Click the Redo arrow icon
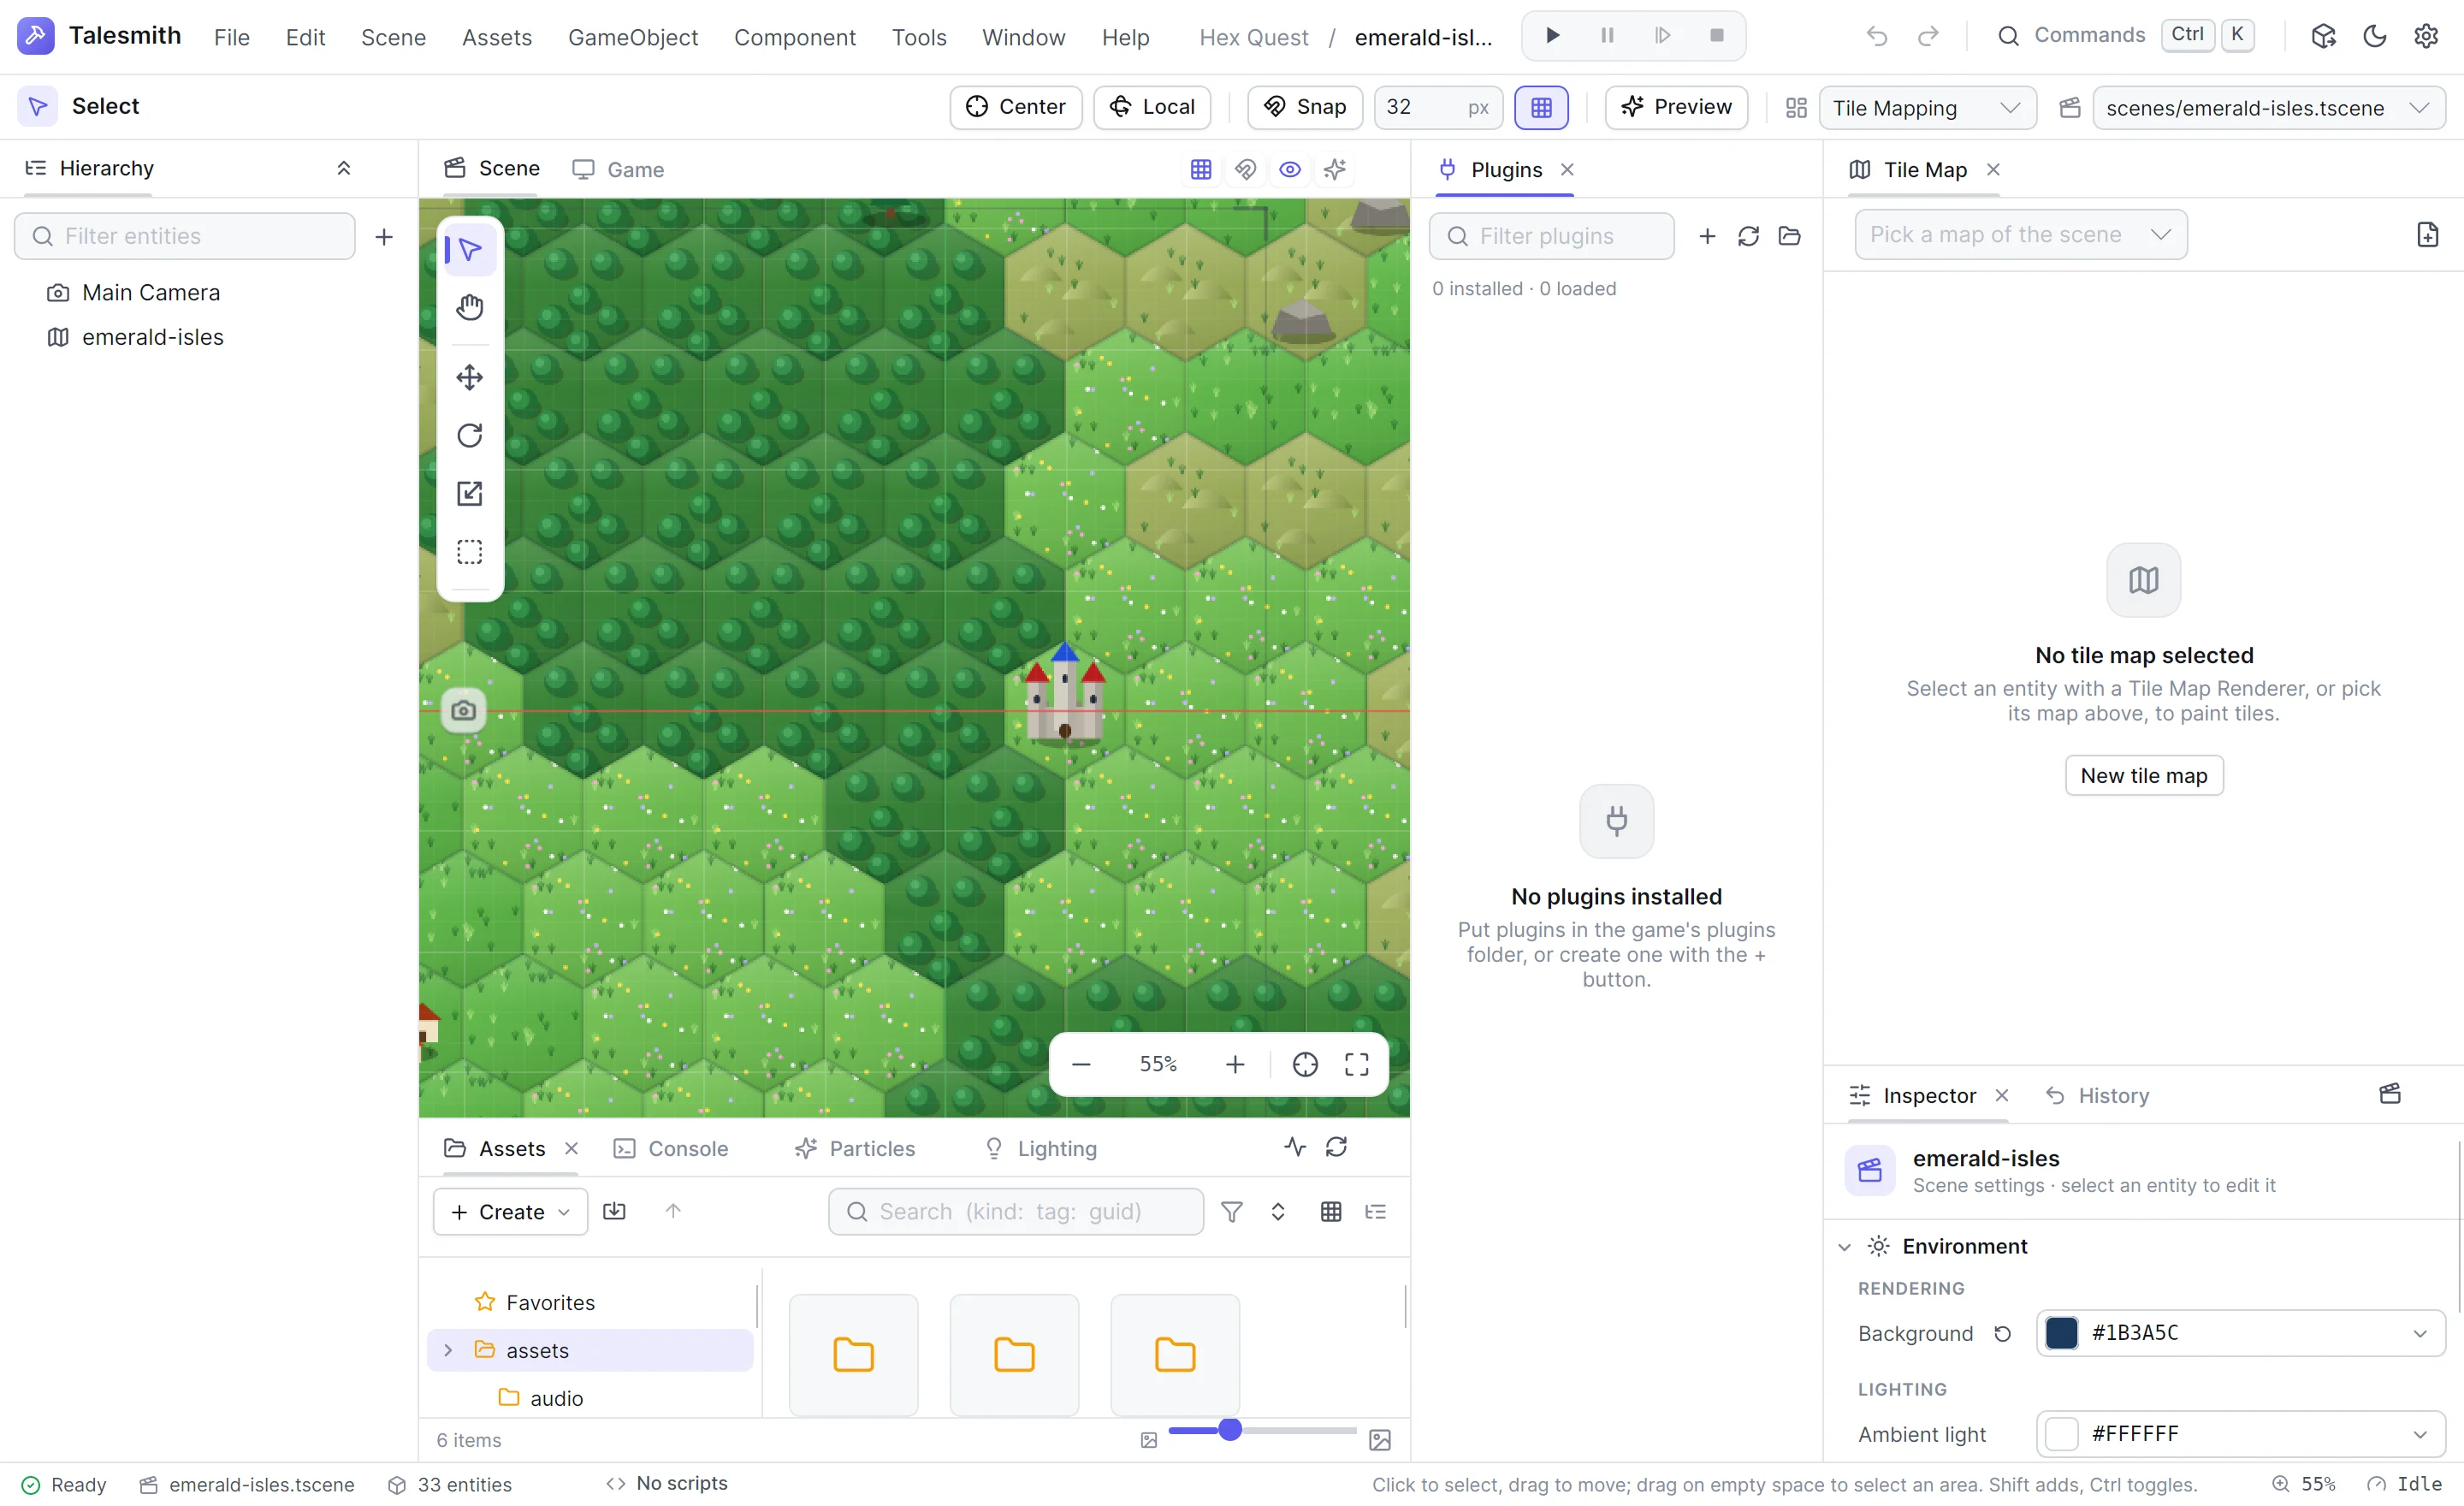The height and width of the screenshot is (1506, 2464). (1927, 36)
